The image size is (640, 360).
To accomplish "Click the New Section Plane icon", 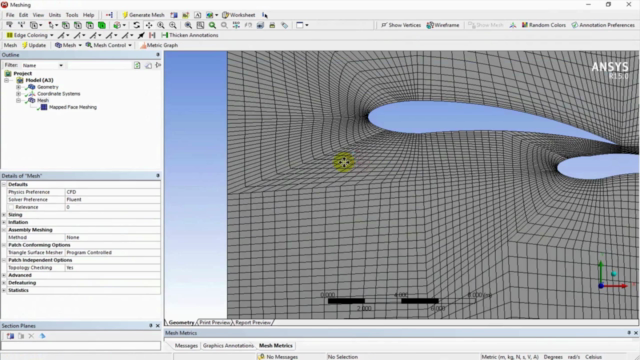I will 10,336.
